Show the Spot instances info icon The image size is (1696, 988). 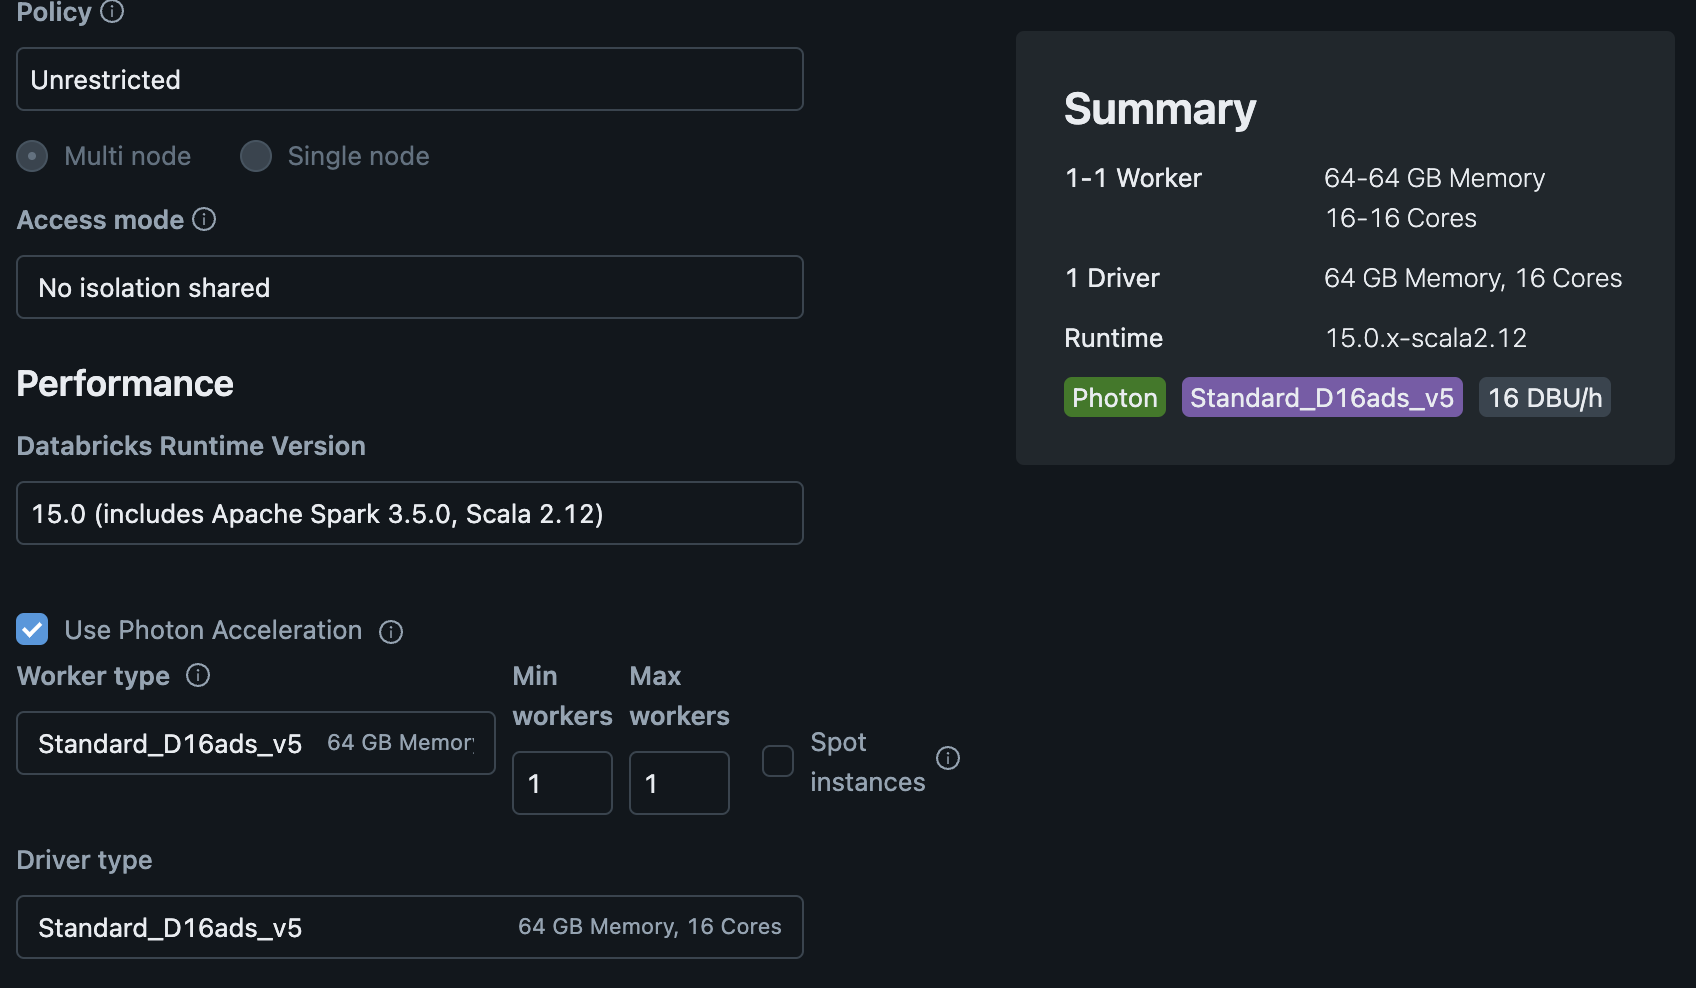click(x=948, y=758)
